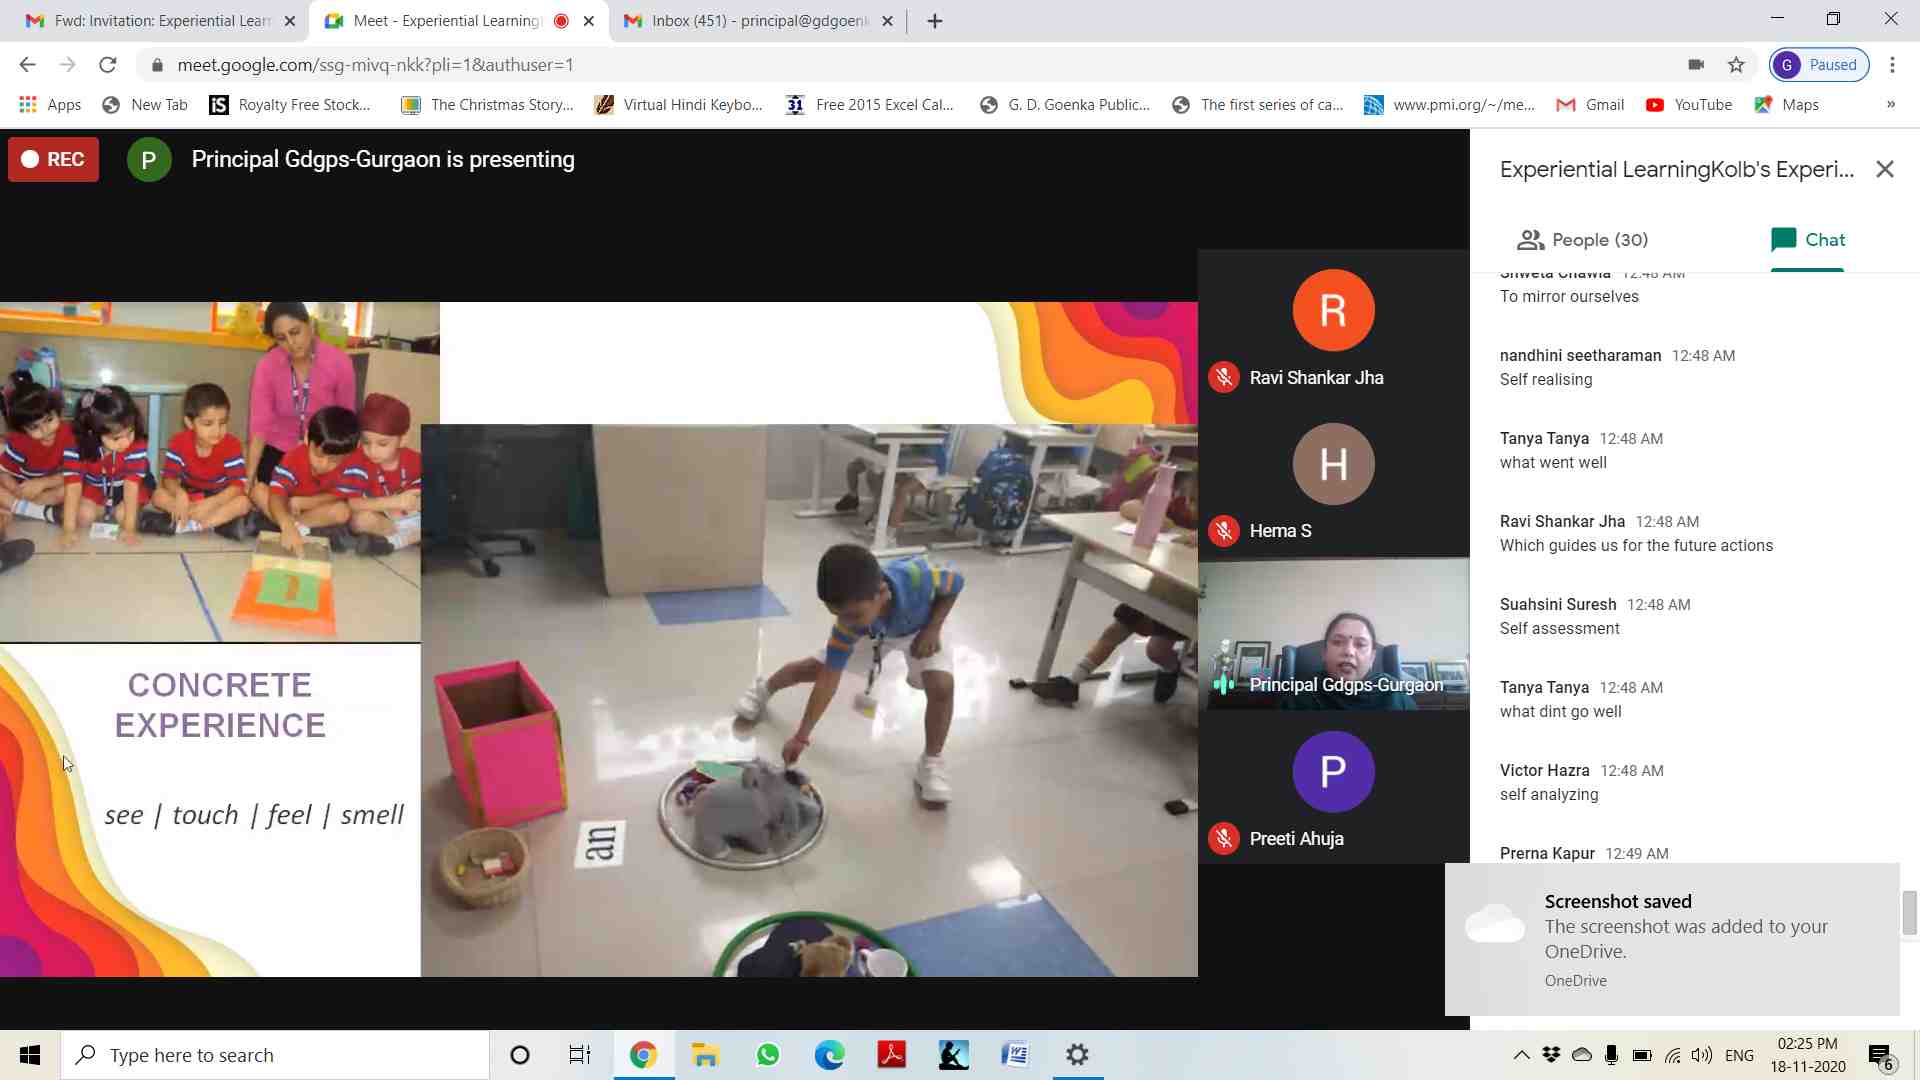Open Task View in taskbar

coord(580,1055)
